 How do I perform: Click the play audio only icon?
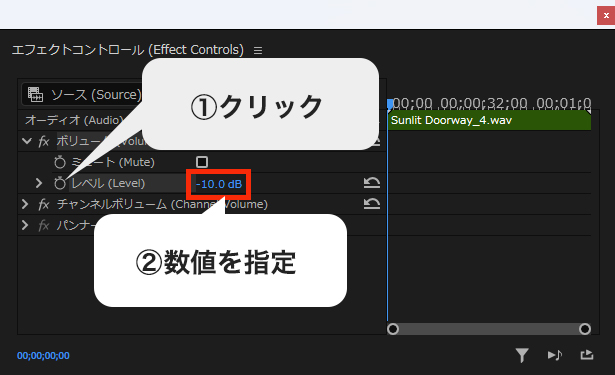[x=555, y=355]
